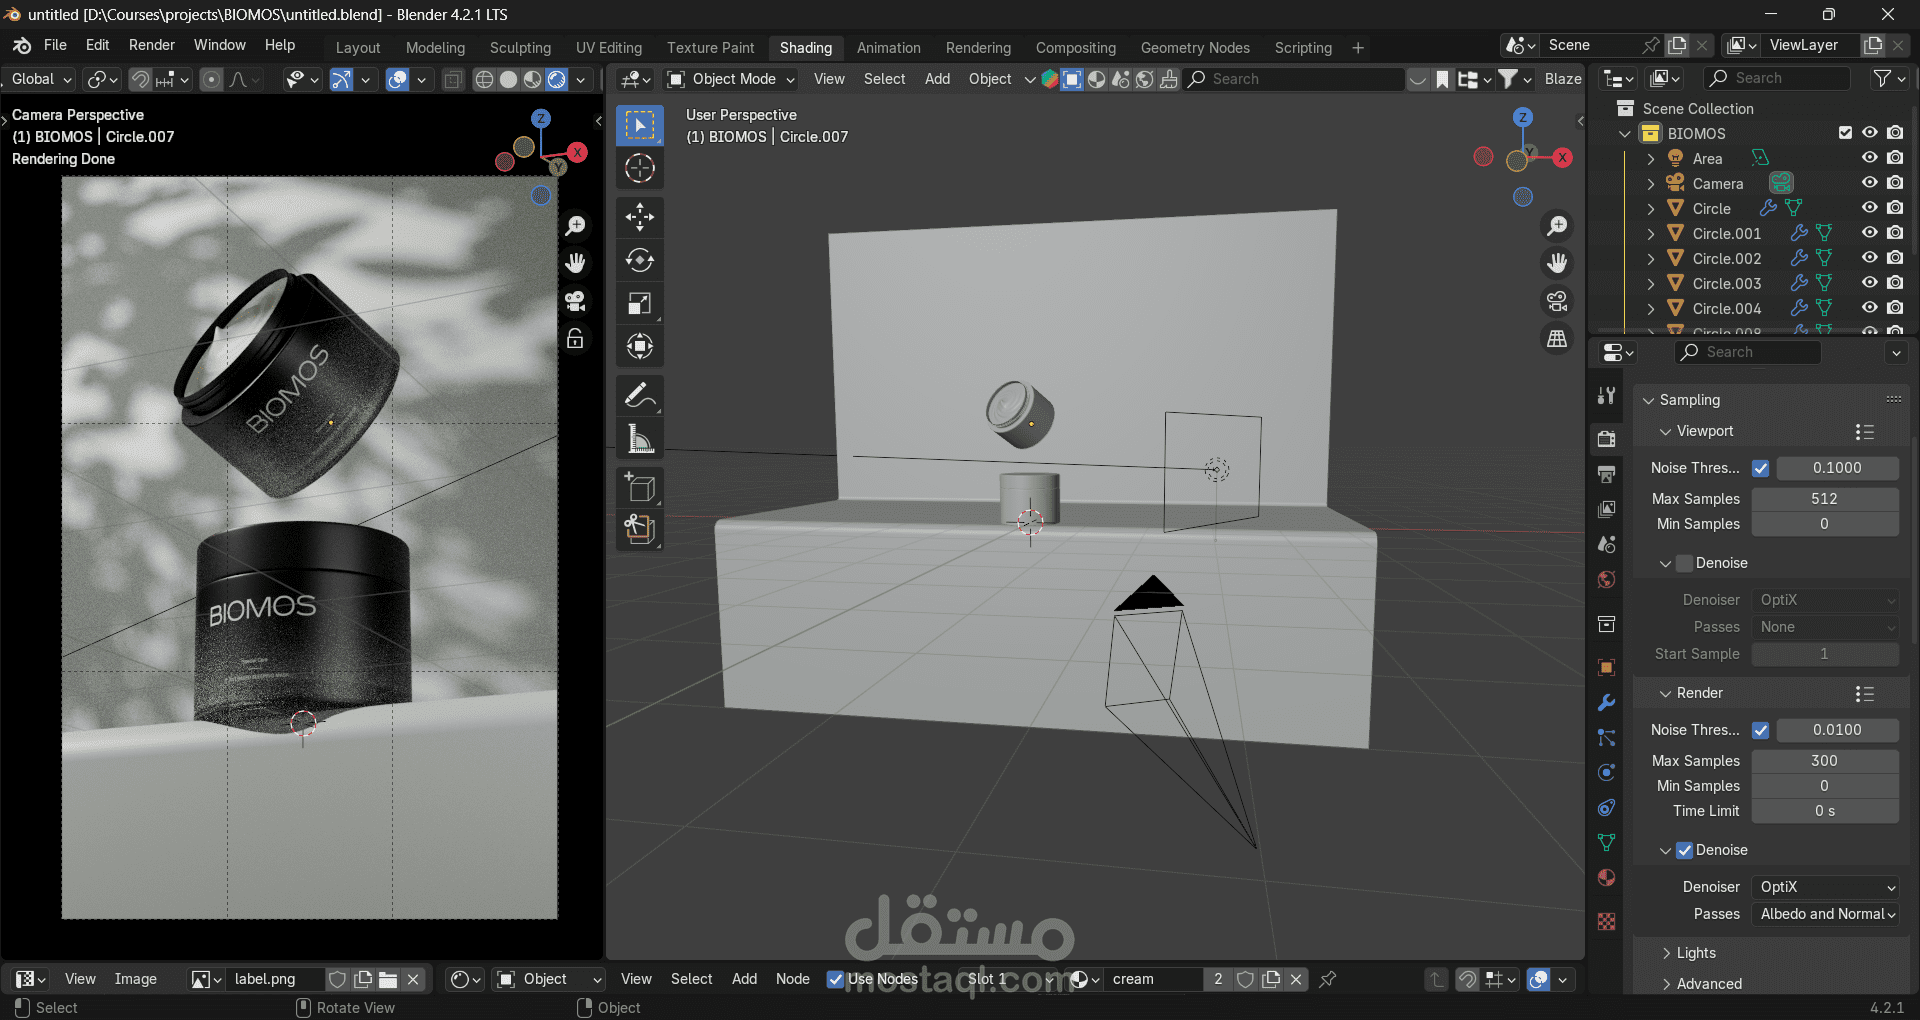This screenshot has width=1920, height=1020.
Task: Expand the Area light tree item
Action: pyautogui.click(x=1651, y=159)
